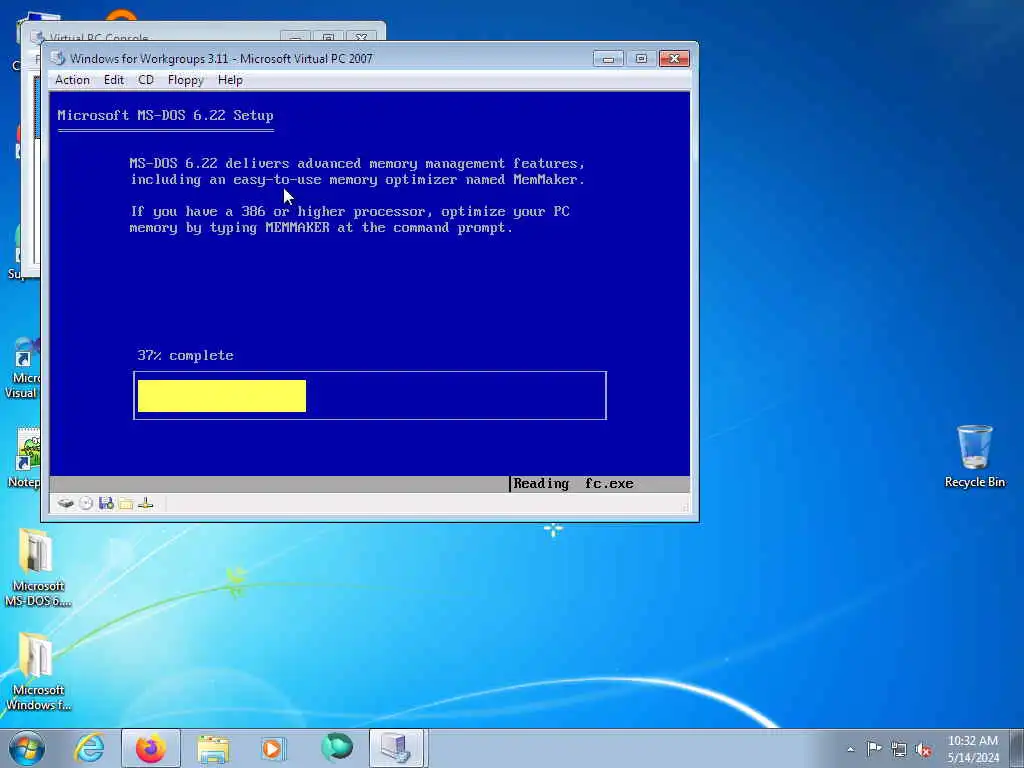
Task: Maximize the Windows for Workgroups VM window
Action: (x=641, y=59)
